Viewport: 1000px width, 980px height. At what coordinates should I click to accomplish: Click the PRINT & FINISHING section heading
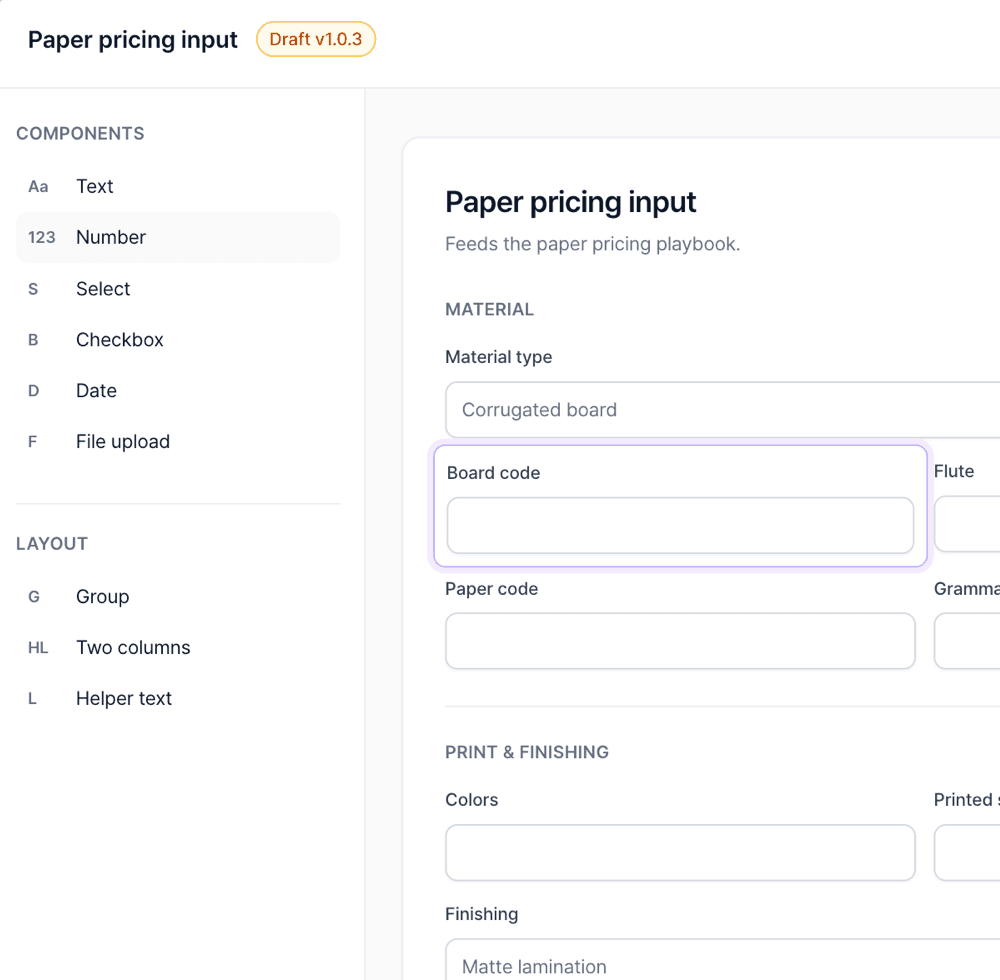[527, 752]
